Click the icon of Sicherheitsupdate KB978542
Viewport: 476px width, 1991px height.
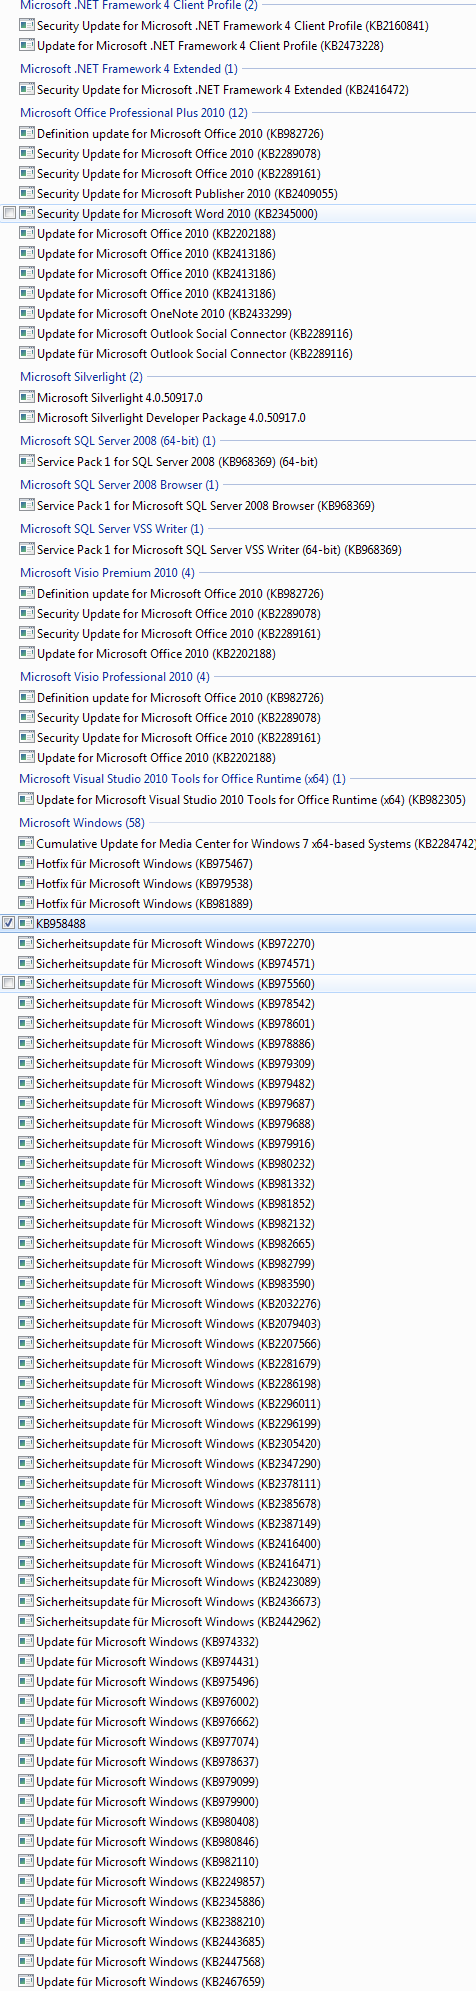point(26,1004)
